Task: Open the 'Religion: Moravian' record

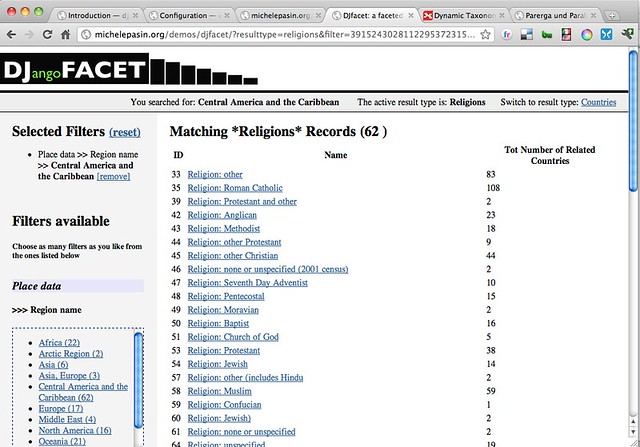Action: pyautogui.click(x=223, y=310)
